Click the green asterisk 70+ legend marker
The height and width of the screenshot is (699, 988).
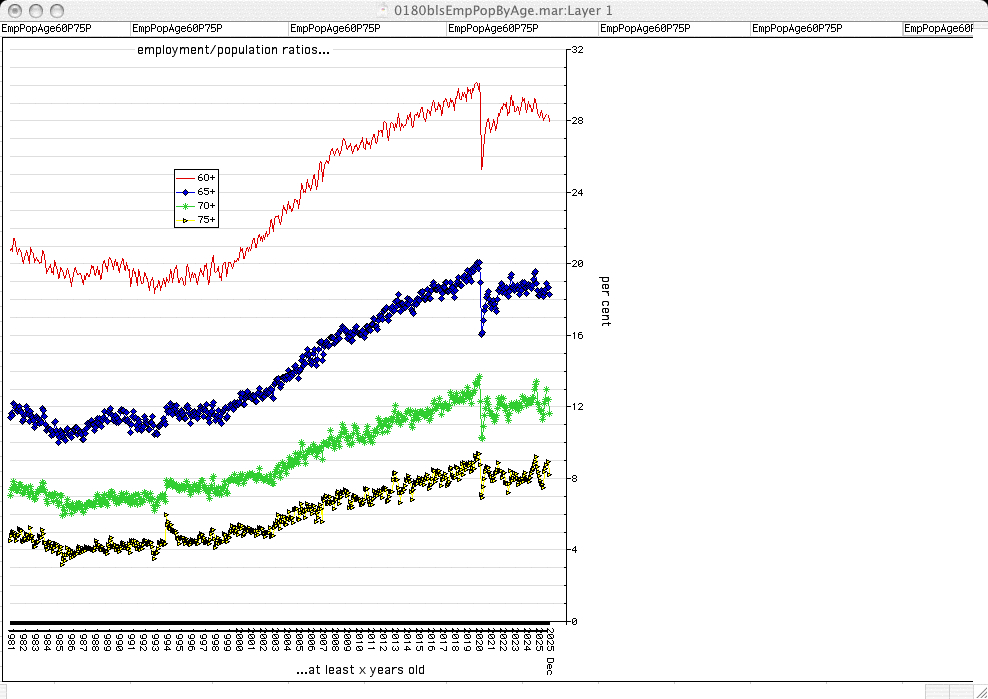[185, 205]
